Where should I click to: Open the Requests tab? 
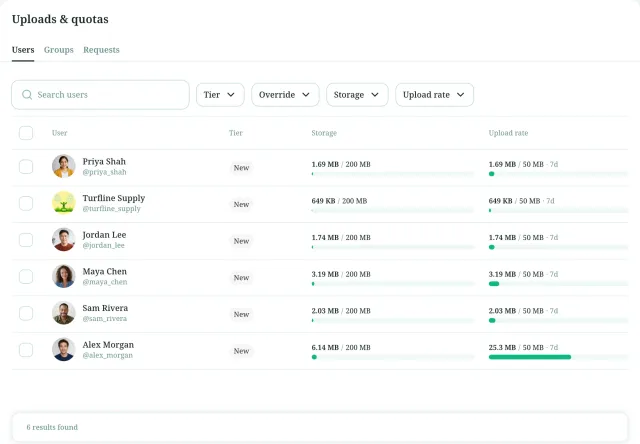(x=101, y=50)
